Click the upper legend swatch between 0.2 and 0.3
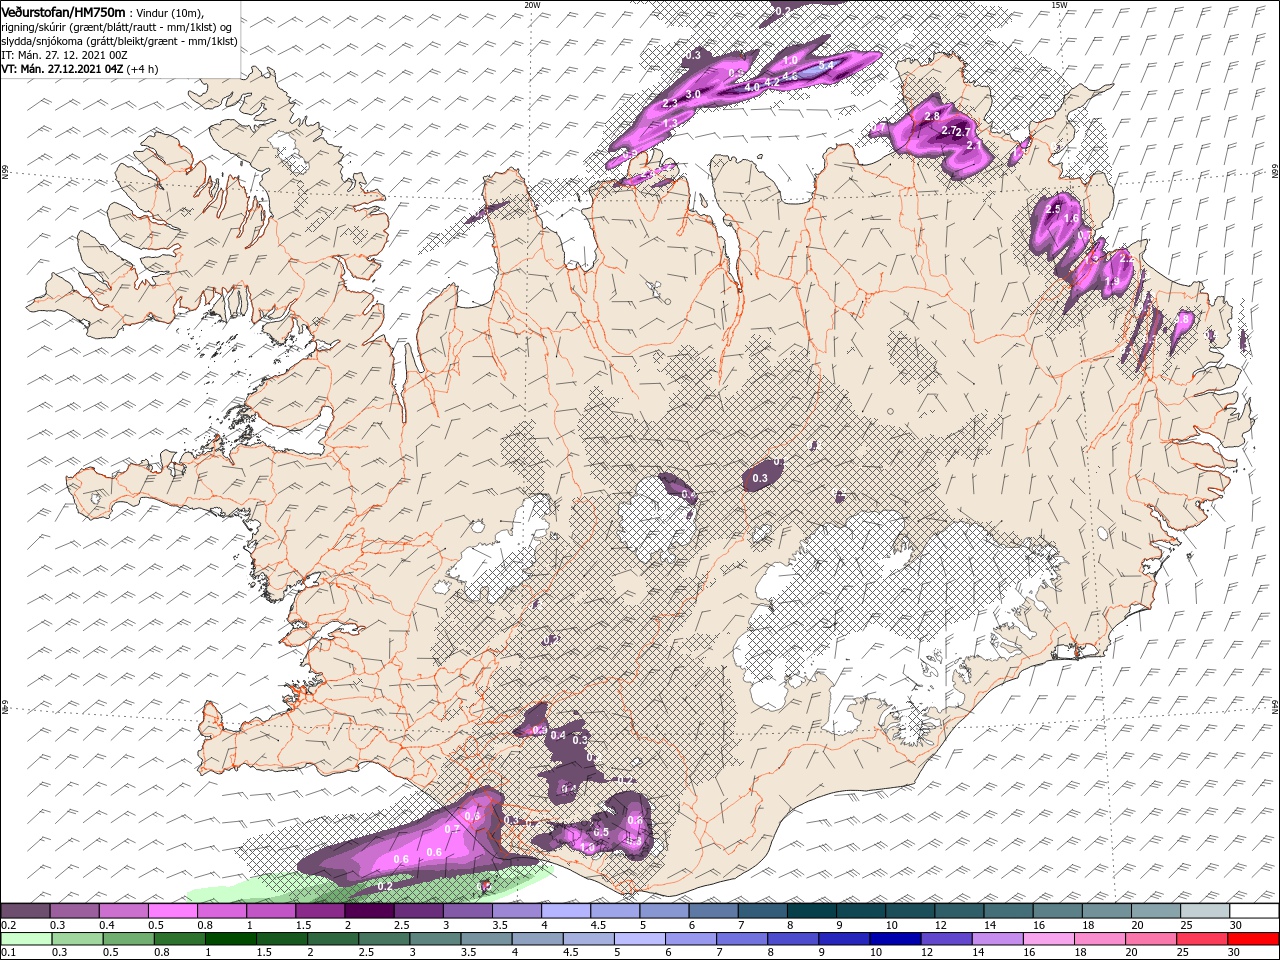Viewport: 1280px width, 960px height. coord(26,911)
